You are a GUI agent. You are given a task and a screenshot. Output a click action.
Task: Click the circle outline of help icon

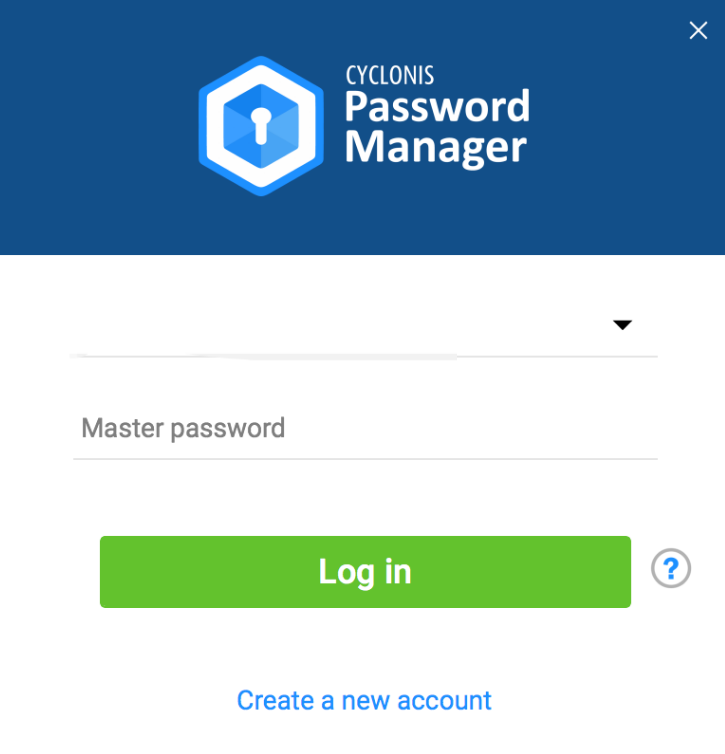656,570
